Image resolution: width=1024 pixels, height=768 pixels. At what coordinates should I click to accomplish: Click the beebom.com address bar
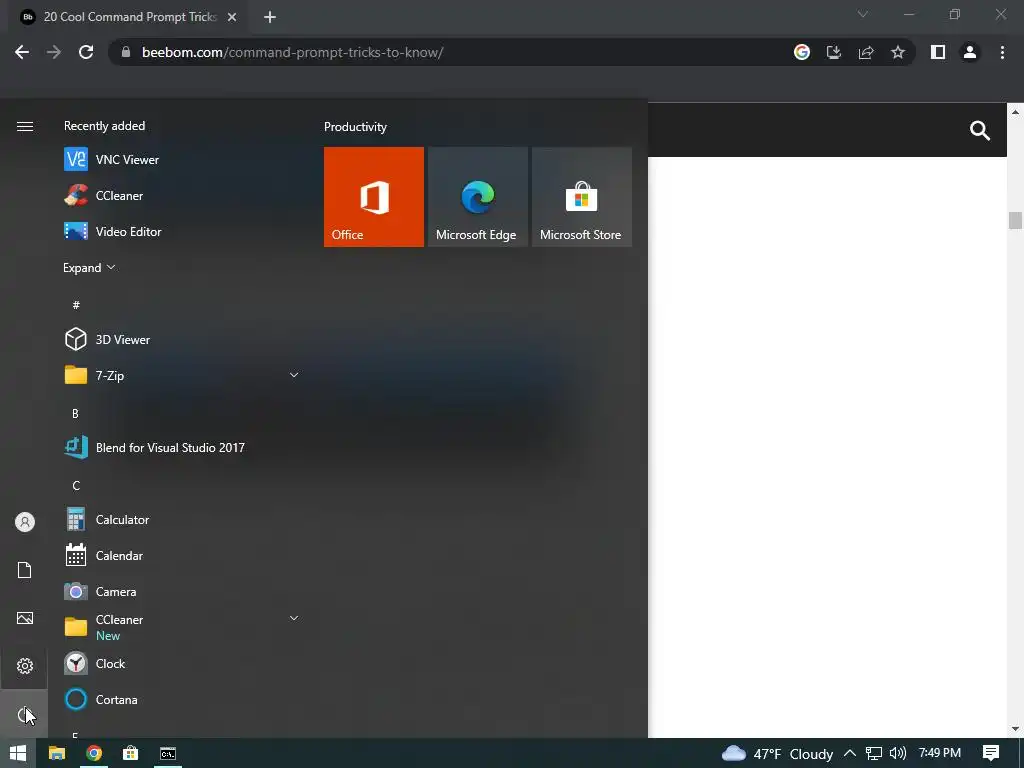[x=451, y=52]
